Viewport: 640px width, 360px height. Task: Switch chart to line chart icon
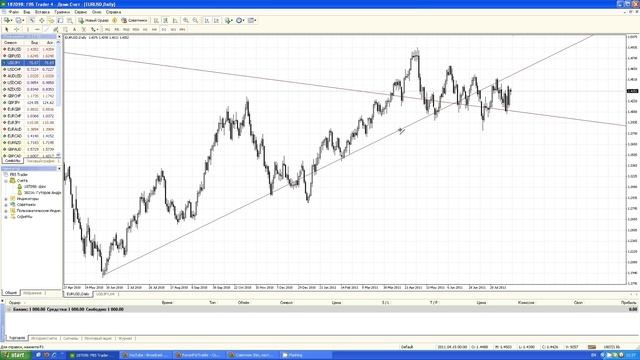coord(175,20)
